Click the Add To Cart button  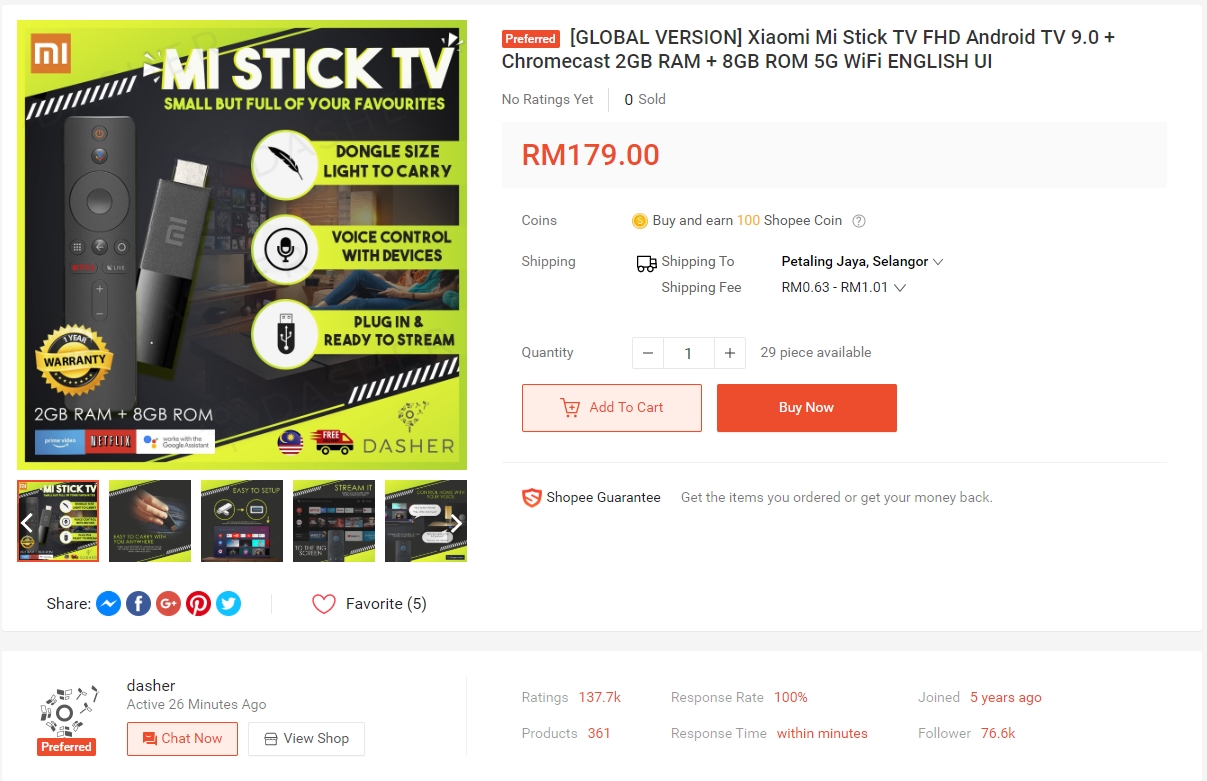tap(612, 408)
